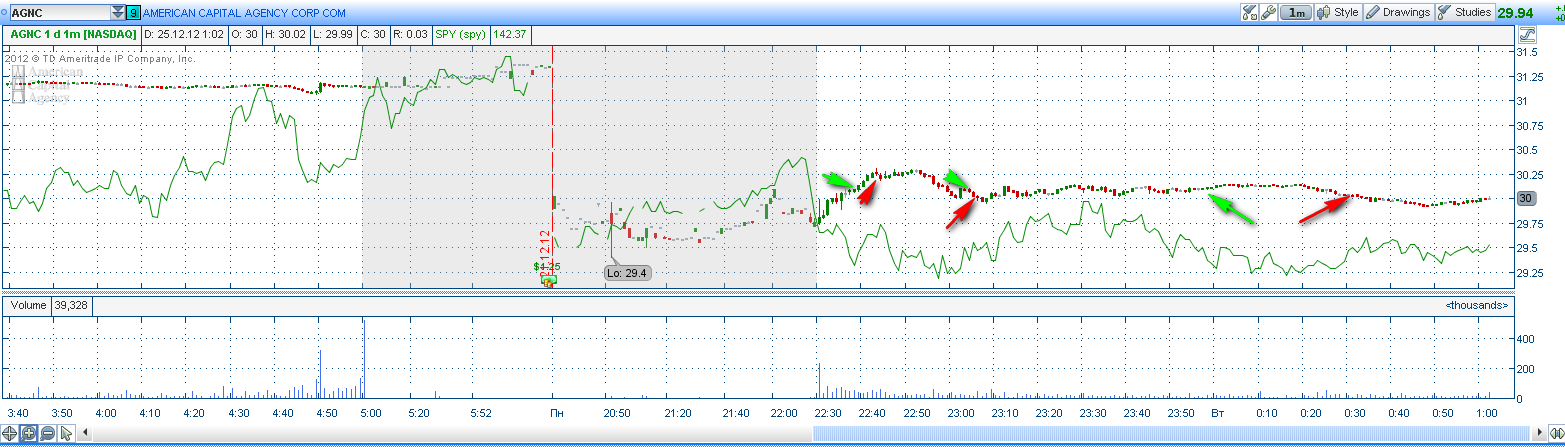This screenshot has height=448, width=1565.
Task: Activate the zoom in tool
Action: (29, 433)
